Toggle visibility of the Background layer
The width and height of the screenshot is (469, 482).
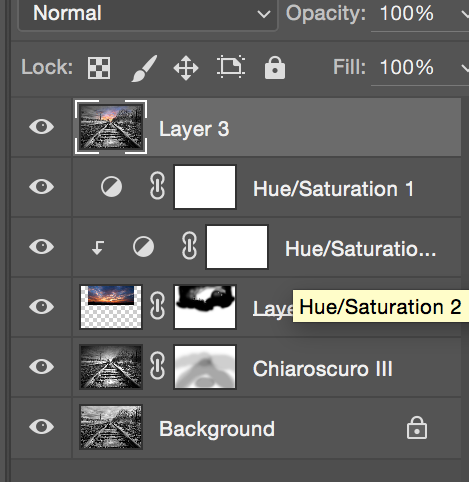click(41, 427)
